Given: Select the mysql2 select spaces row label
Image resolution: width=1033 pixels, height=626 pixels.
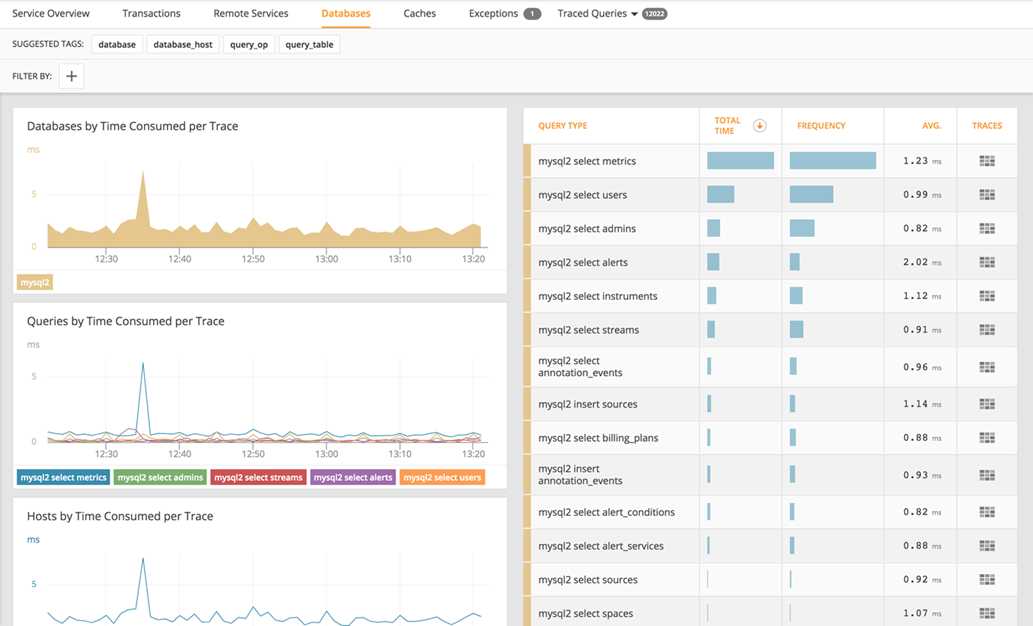Looking at the screenshot, I should (x=586, y=613).
